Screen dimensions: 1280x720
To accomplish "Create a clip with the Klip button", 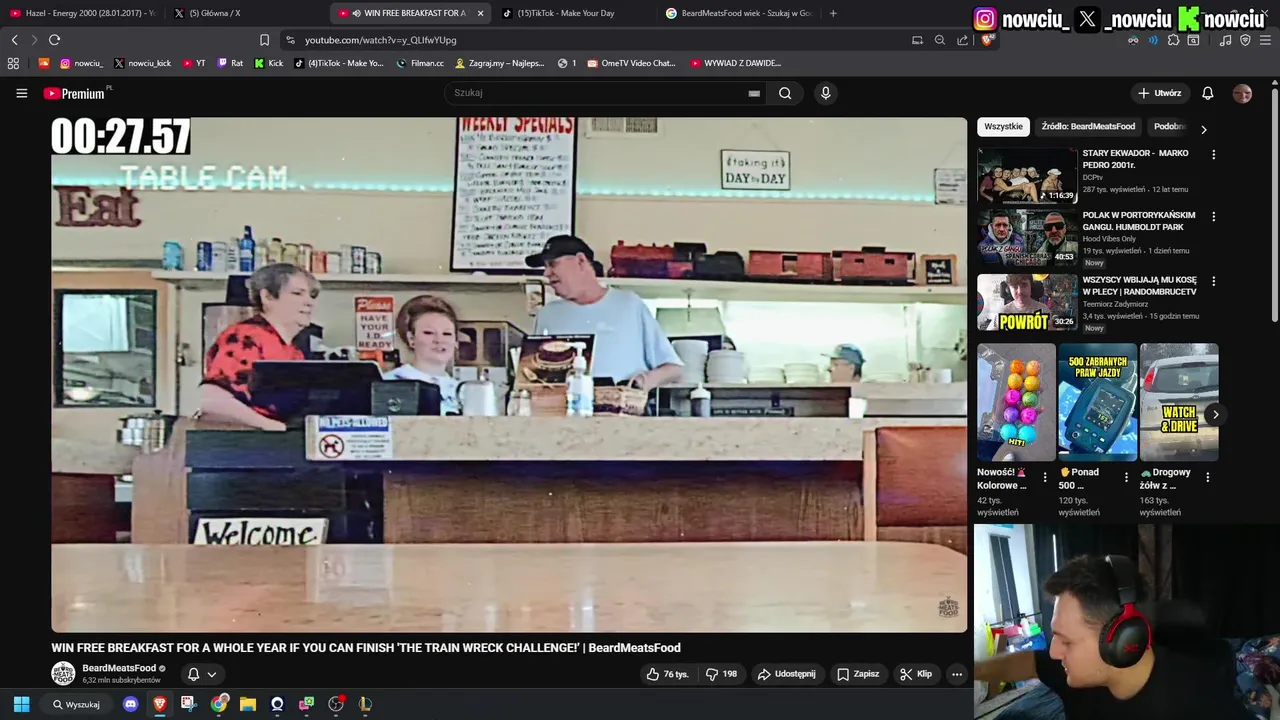I will [916, 674].
